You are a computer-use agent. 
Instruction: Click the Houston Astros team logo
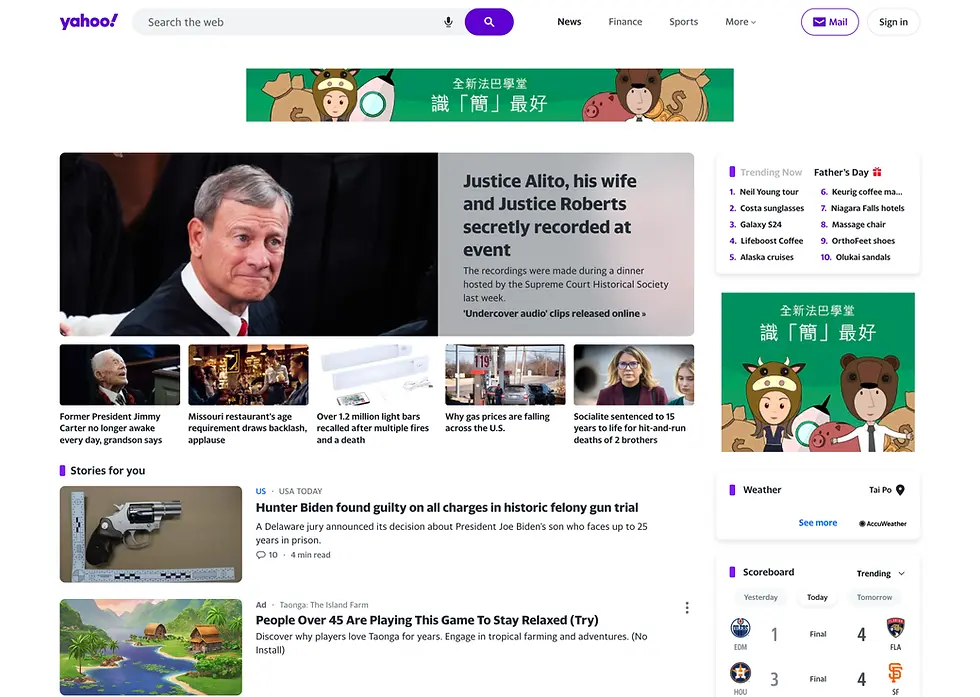740,673
